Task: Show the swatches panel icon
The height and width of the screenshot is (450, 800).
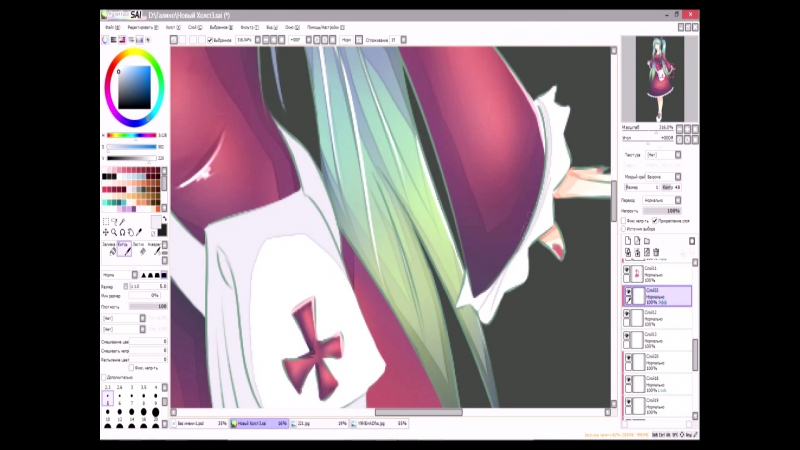Action: pyautogui.click(x=139, y=40)
